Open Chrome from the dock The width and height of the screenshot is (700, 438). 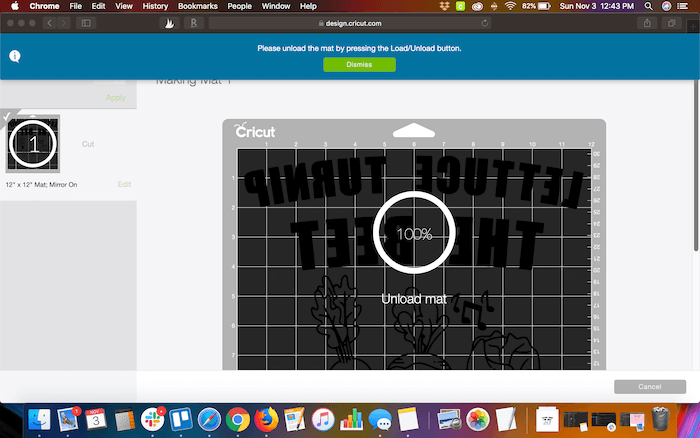(x=238, y=420)
